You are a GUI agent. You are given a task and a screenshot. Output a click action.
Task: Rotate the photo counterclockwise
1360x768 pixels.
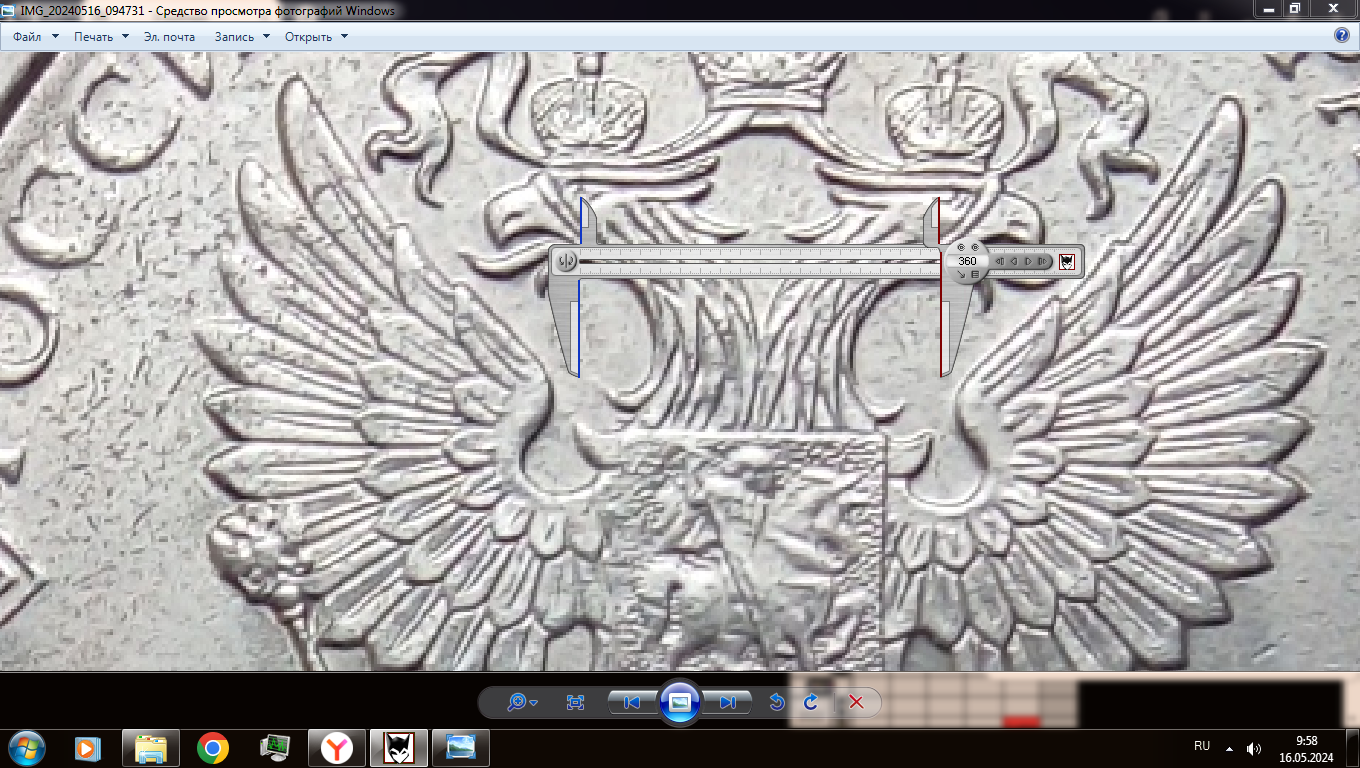776,702
